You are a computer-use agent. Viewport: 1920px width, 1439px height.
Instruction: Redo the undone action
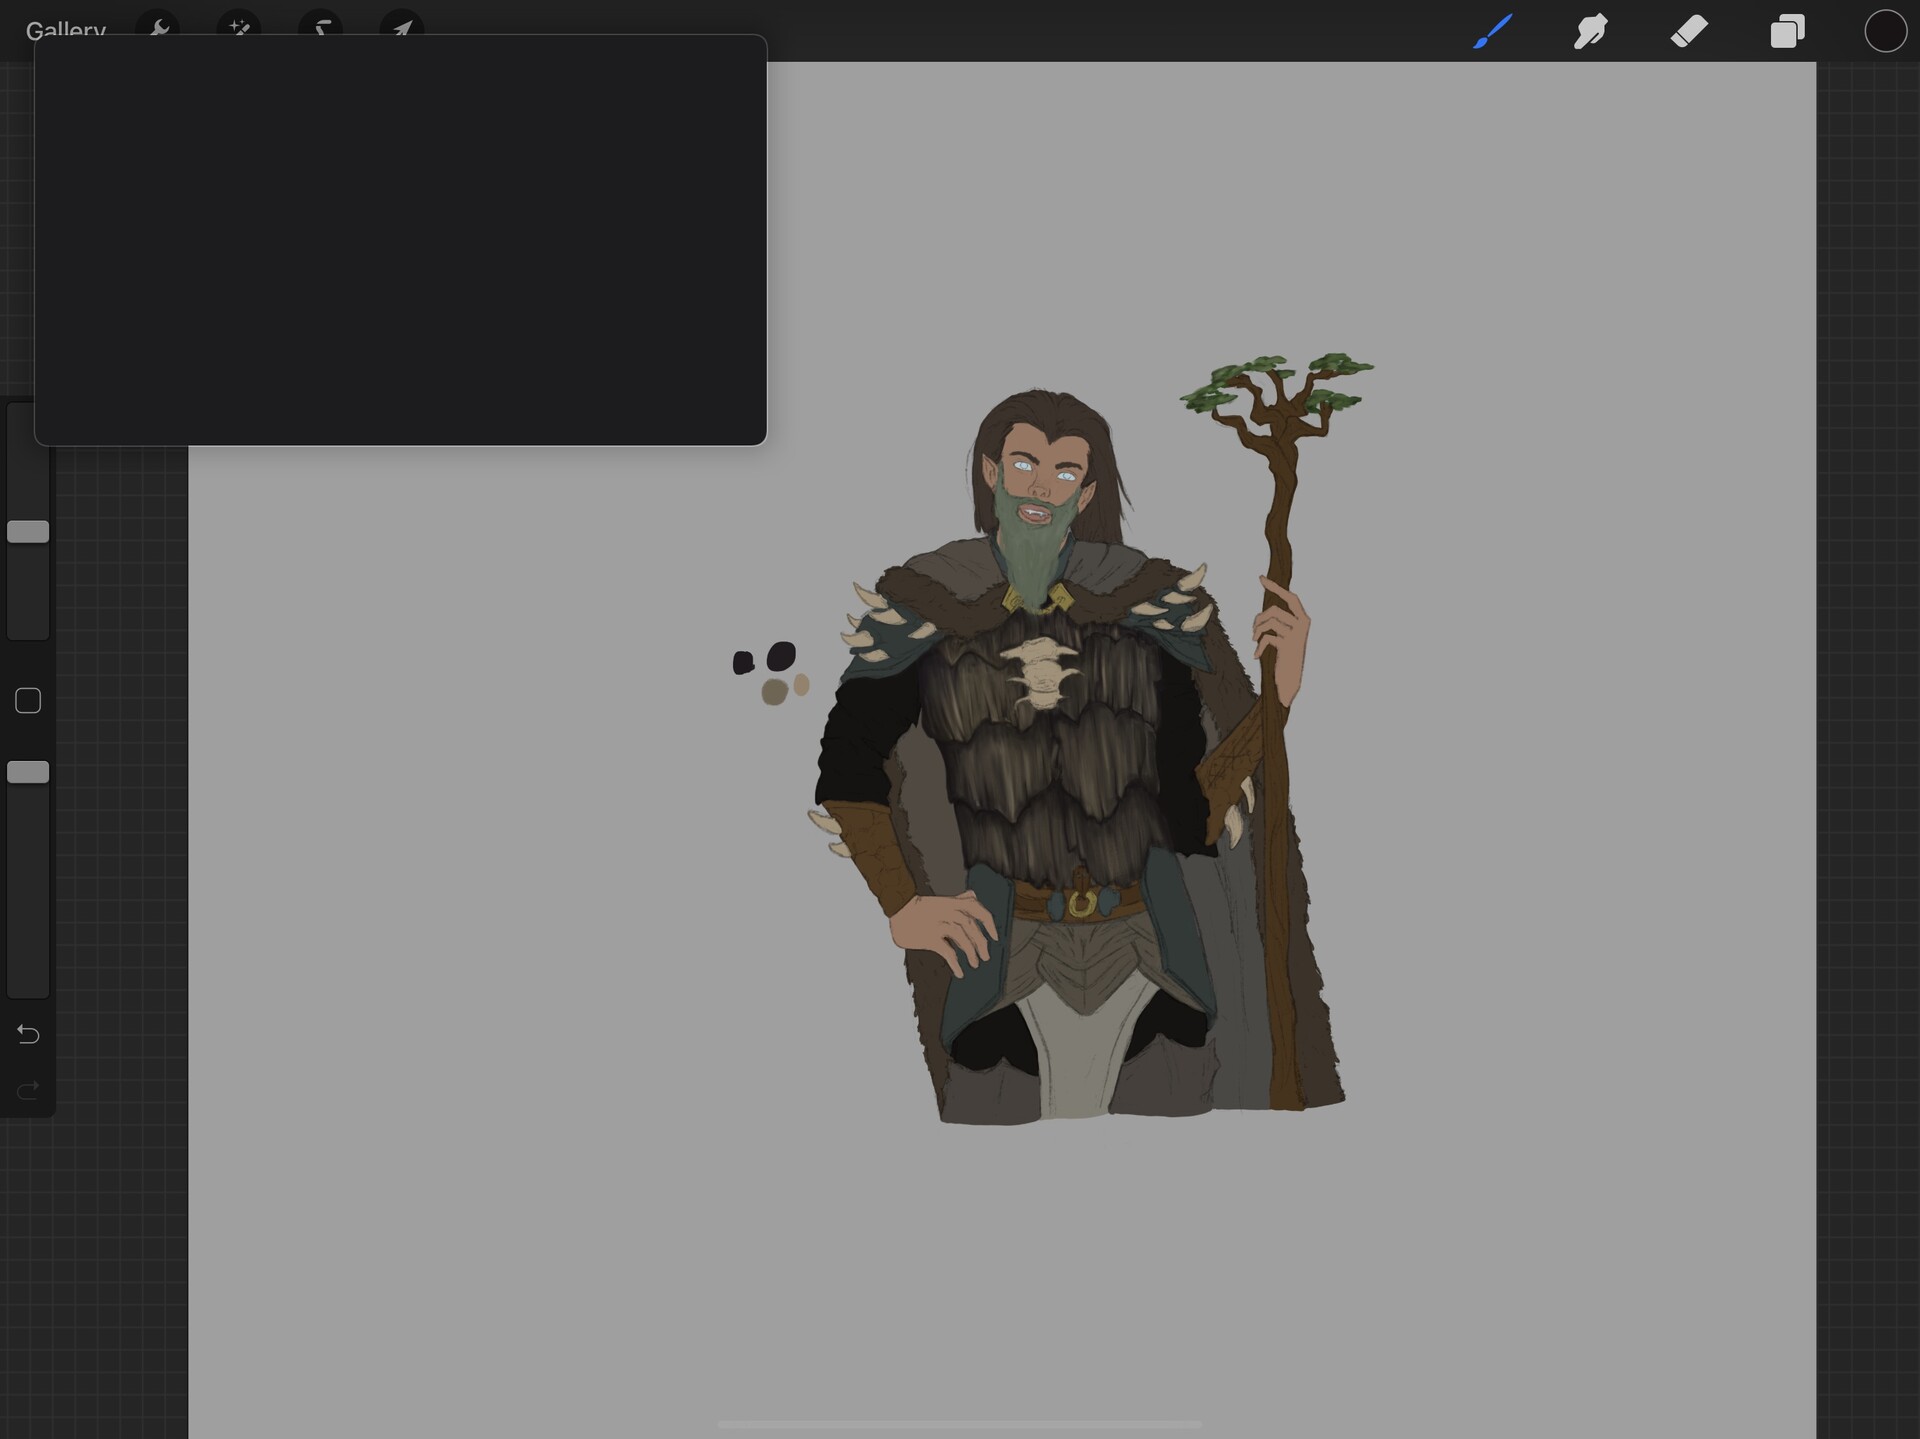click(28, 1090)
